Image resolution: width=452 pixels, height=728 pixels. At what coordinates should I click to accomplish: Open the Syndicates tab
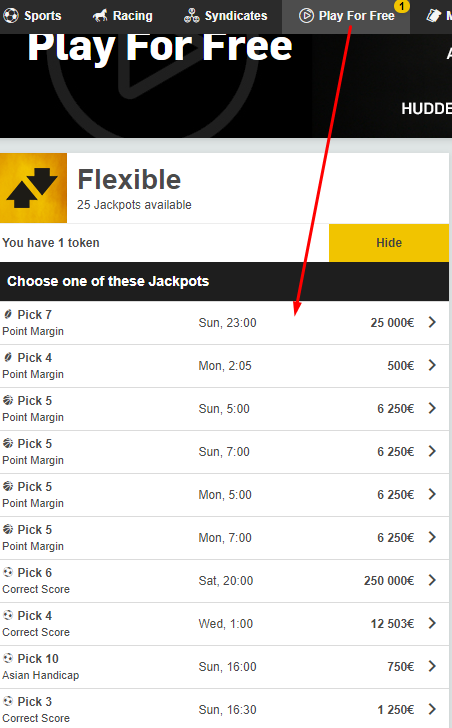(x=226, y=16)
